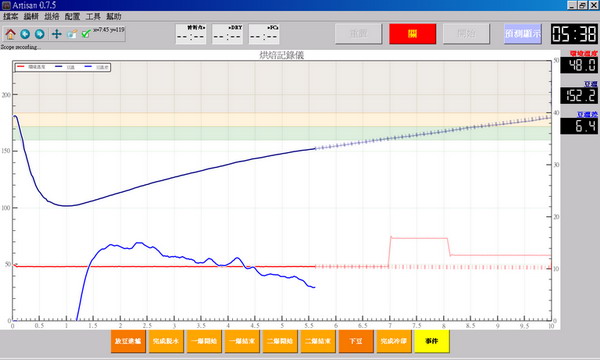Image resolution: width=600 pixels, height=360 pixels.
Task: Click the 烘焙記錄儀 chart title
Action: 282,55
